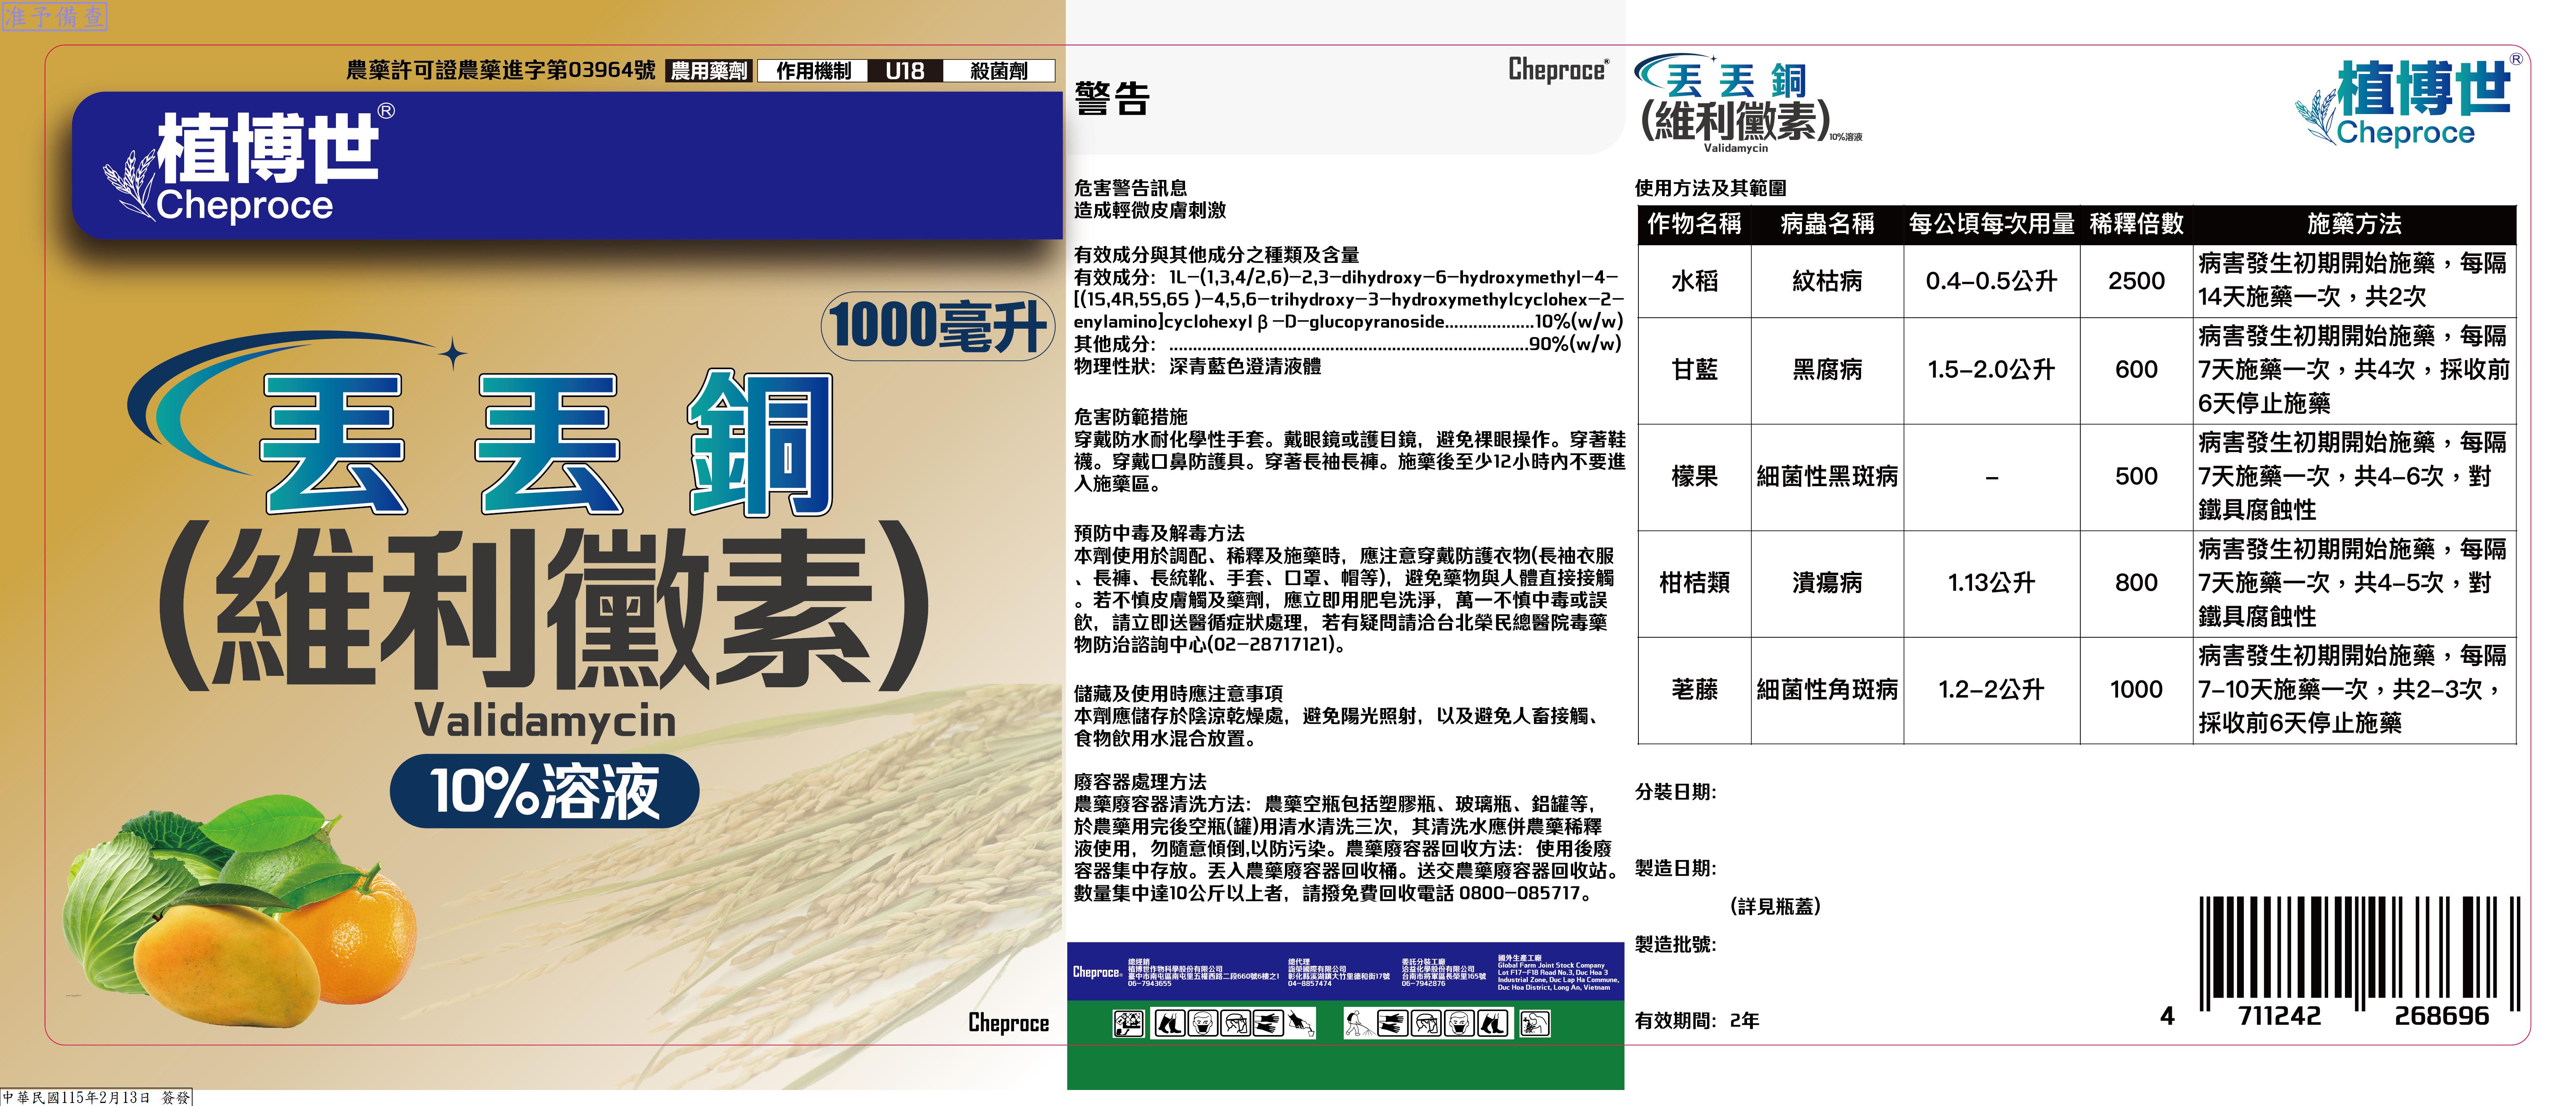The image size is (2576, 1106).
Task: Click the blue 植博世 Cheproce logo above the usage table
Action: [x=2409, y=102]
